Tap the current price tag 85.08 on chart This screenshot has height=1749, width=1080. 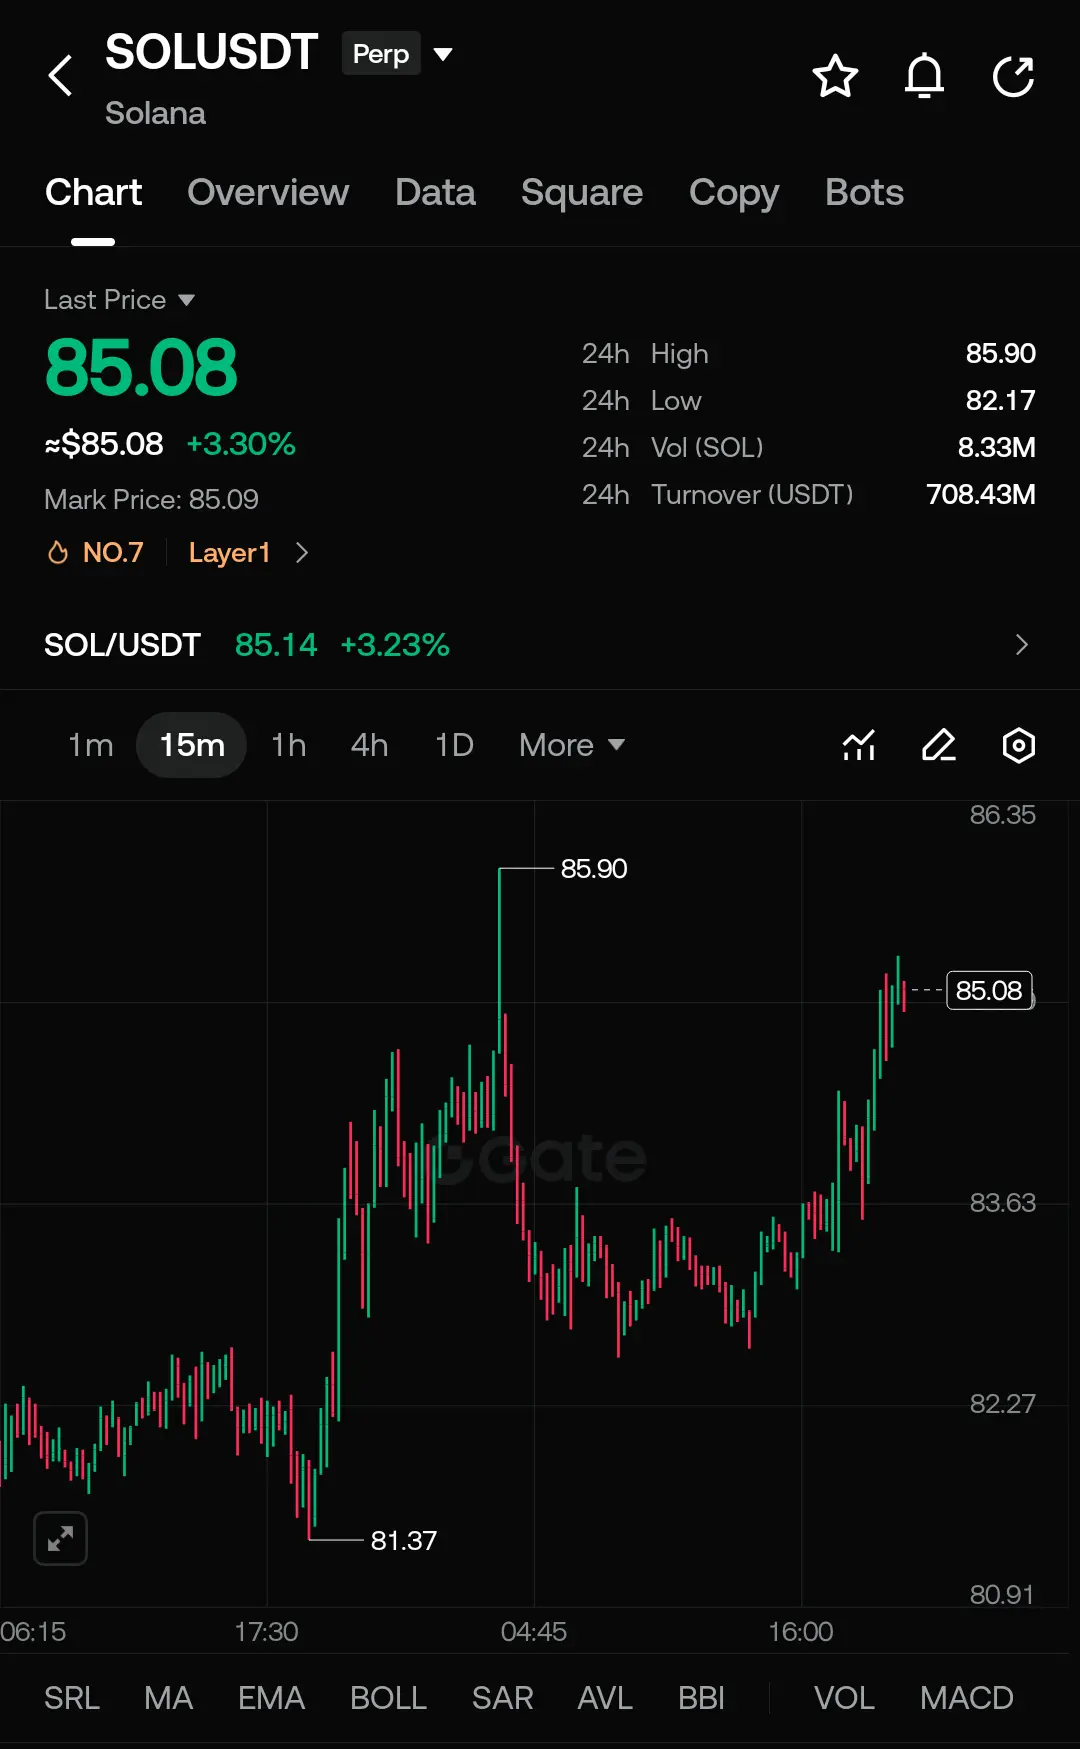pyautogui.click(x=989, y=990)
